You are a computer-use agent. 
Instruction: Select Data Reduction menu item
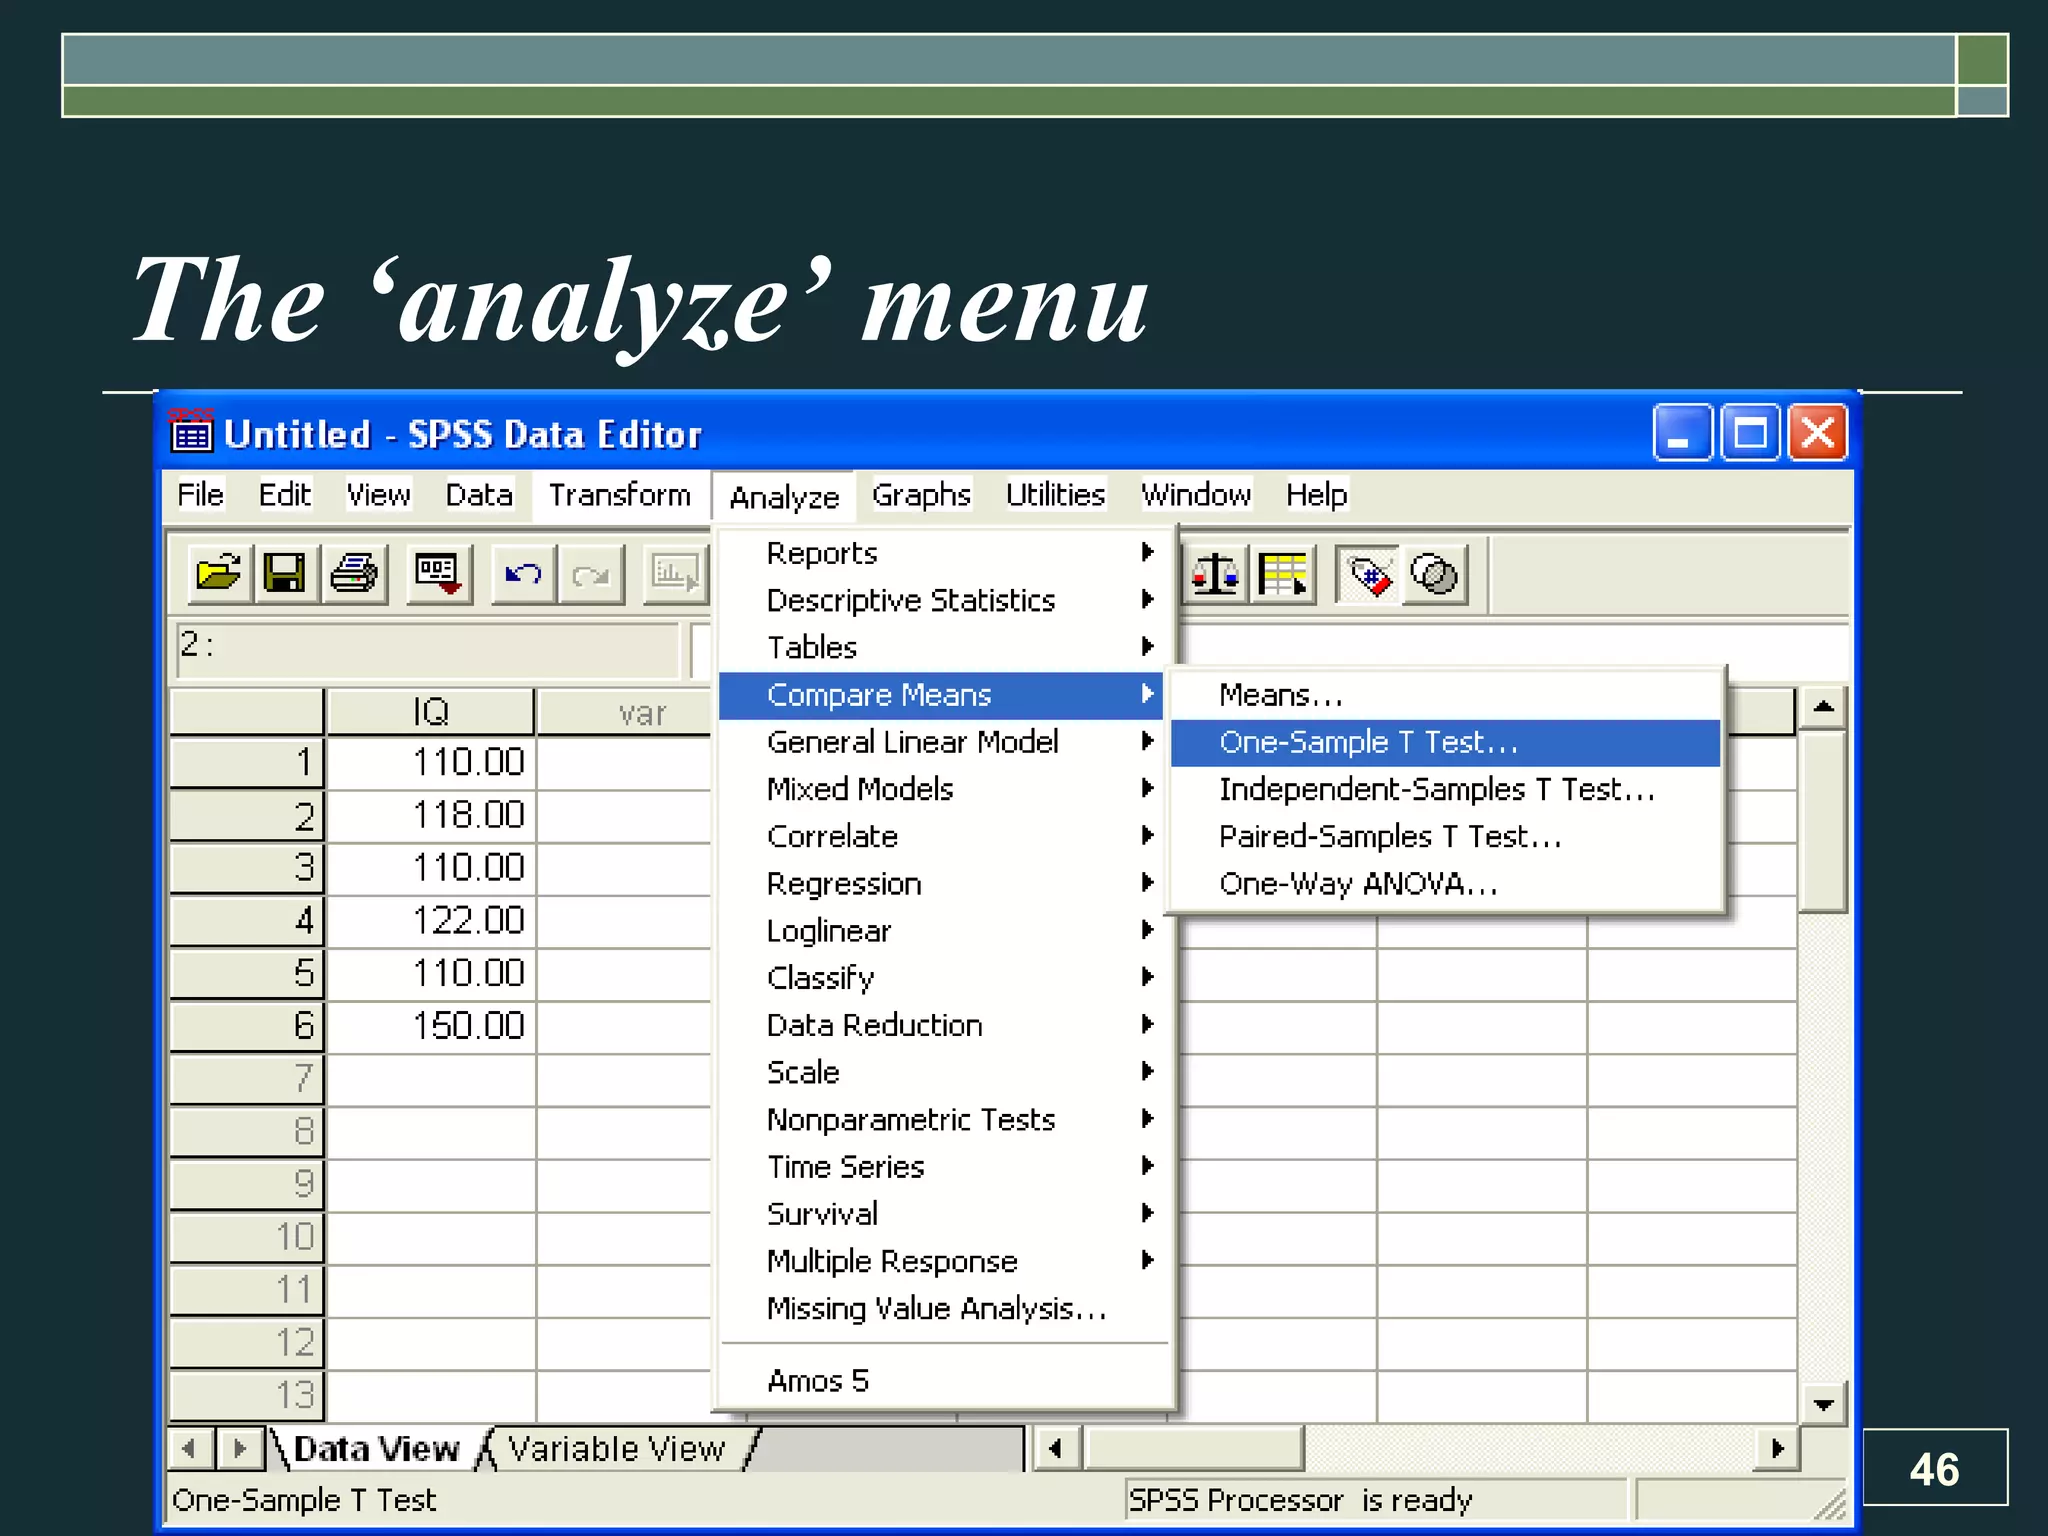[940, 1025]
